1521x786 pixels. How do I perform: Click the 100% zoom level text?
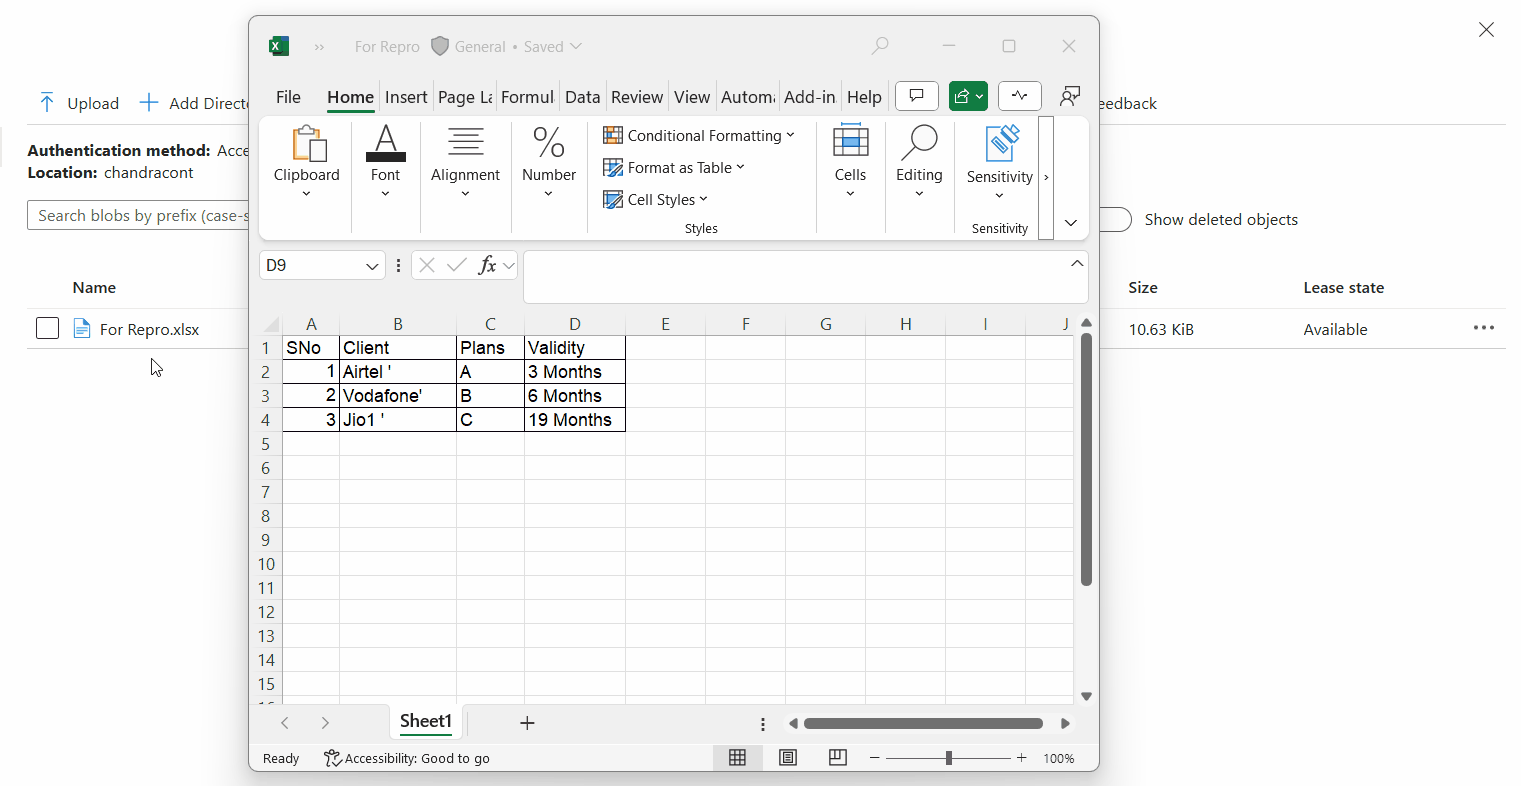(1059, 758)
